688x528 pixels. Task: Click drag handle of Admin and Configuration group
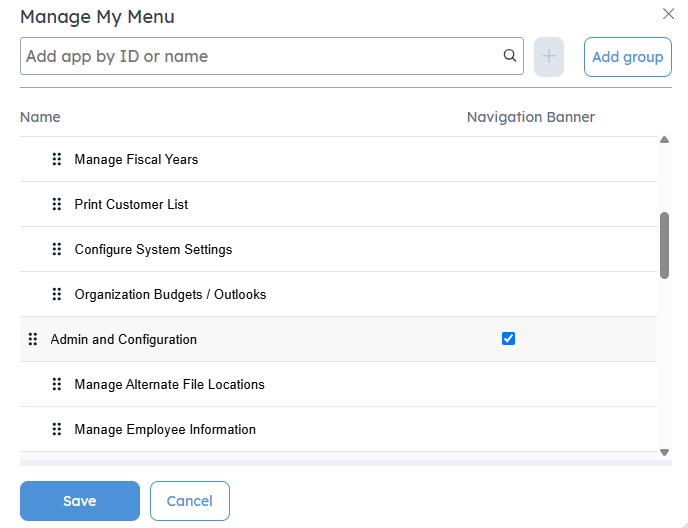tap(33, 339)
